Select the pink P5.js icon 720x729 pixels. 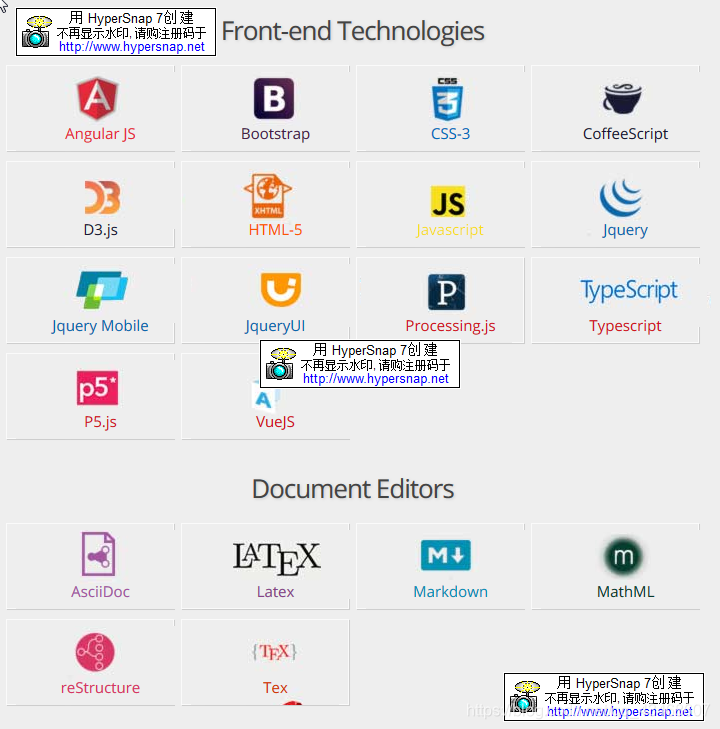tap(97, 388)
